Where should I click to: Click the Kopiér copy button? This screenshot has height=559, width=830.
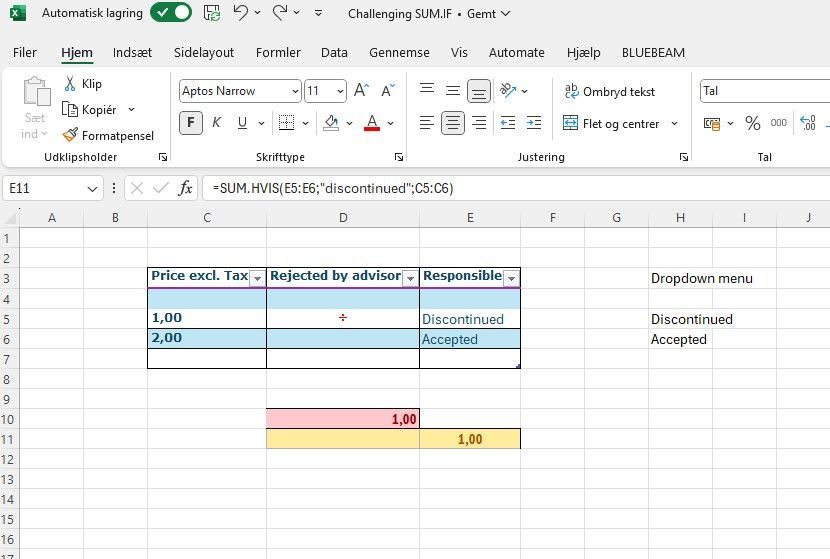coord(89,110)
